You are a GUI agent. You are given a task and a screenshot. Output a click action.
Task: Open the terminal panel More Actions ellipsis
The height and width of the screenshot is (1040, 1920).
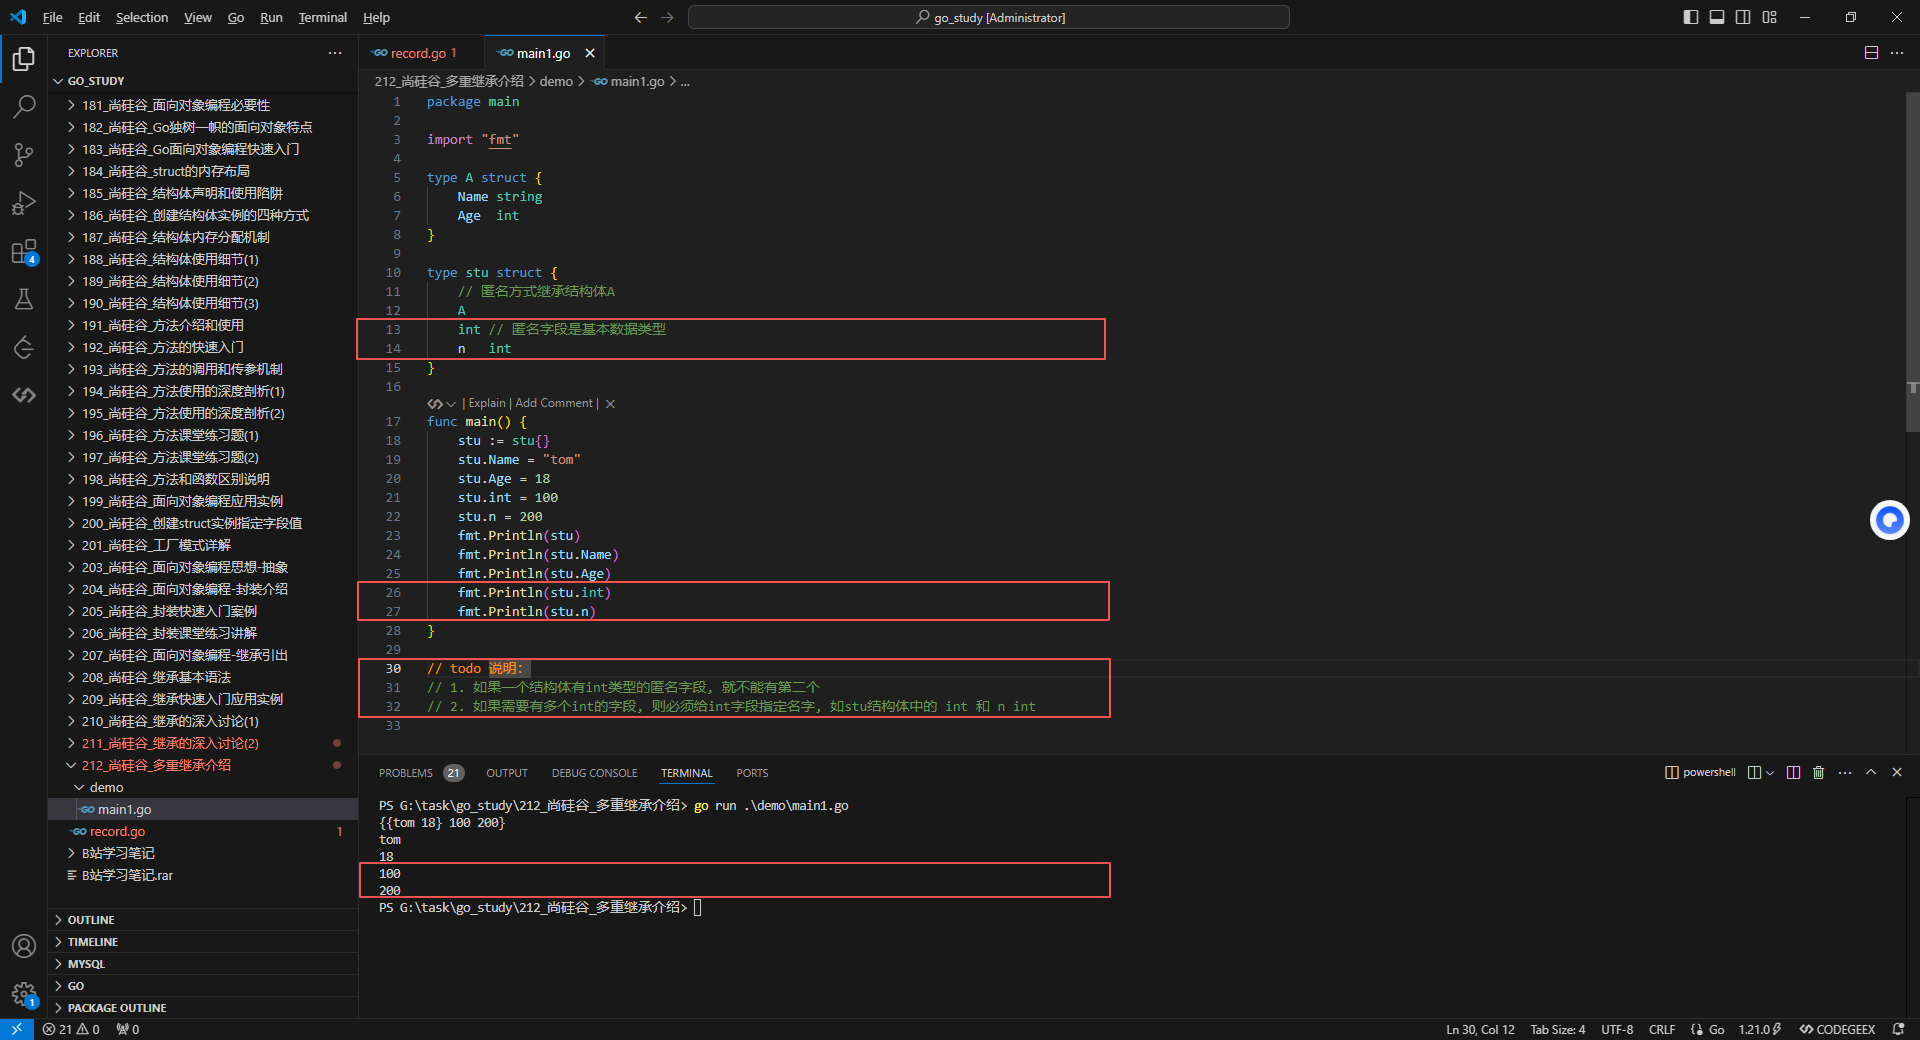(1845, 773)
